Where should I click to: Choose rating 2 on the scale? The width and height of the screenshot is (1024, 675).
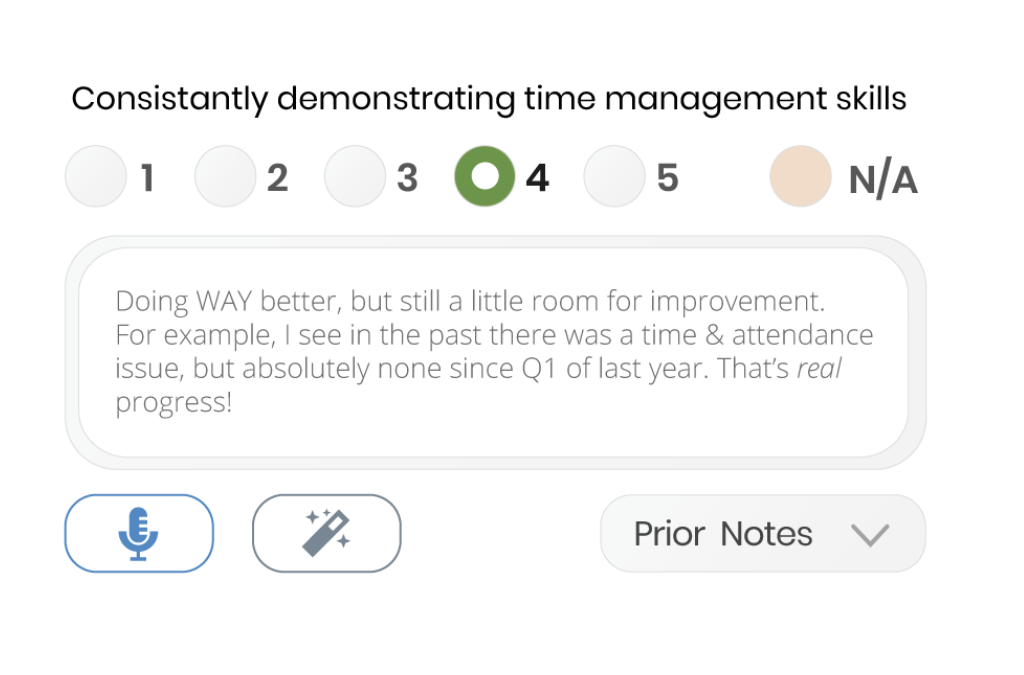tap(225, 176)
